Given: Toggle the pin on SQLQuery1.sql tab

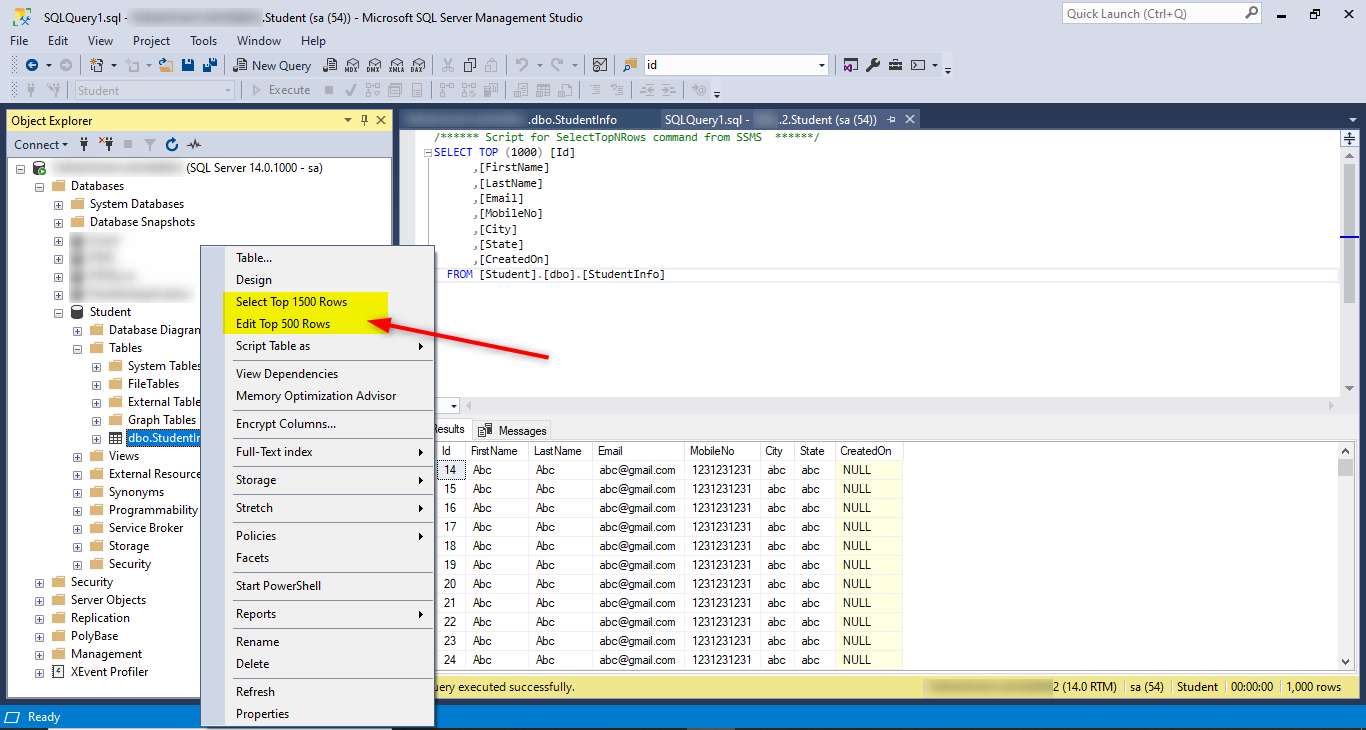Looking at the screenshot, I should tap(891, 120).
